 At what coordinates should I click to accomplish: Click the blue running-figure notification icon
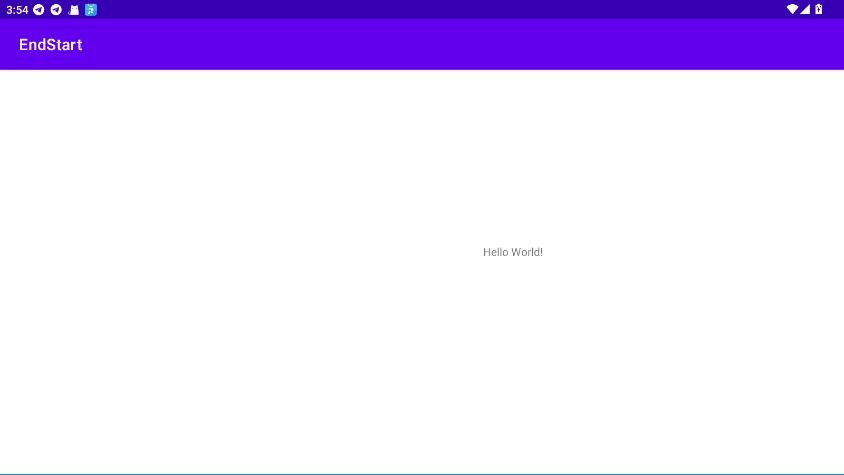click(91, 9)
